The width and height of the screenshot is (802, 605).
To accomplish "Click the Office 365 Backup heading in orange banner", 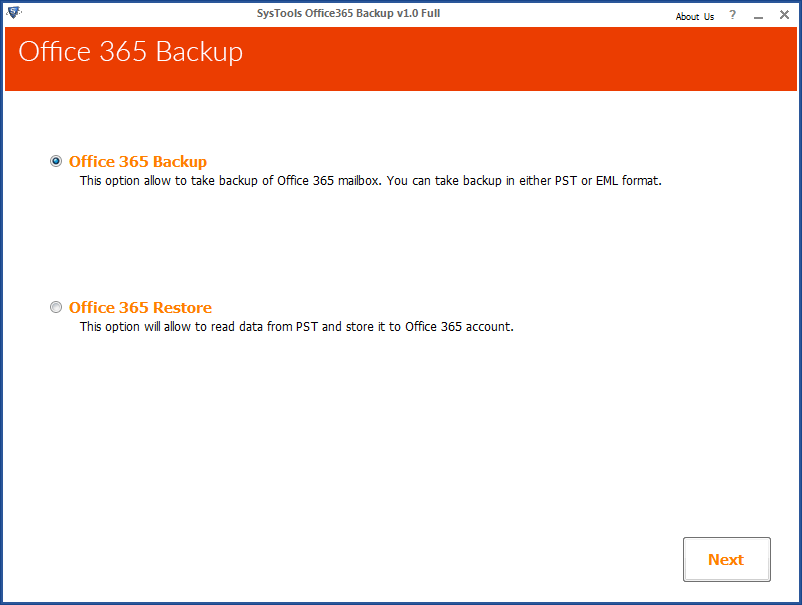I will click(130, 52).
